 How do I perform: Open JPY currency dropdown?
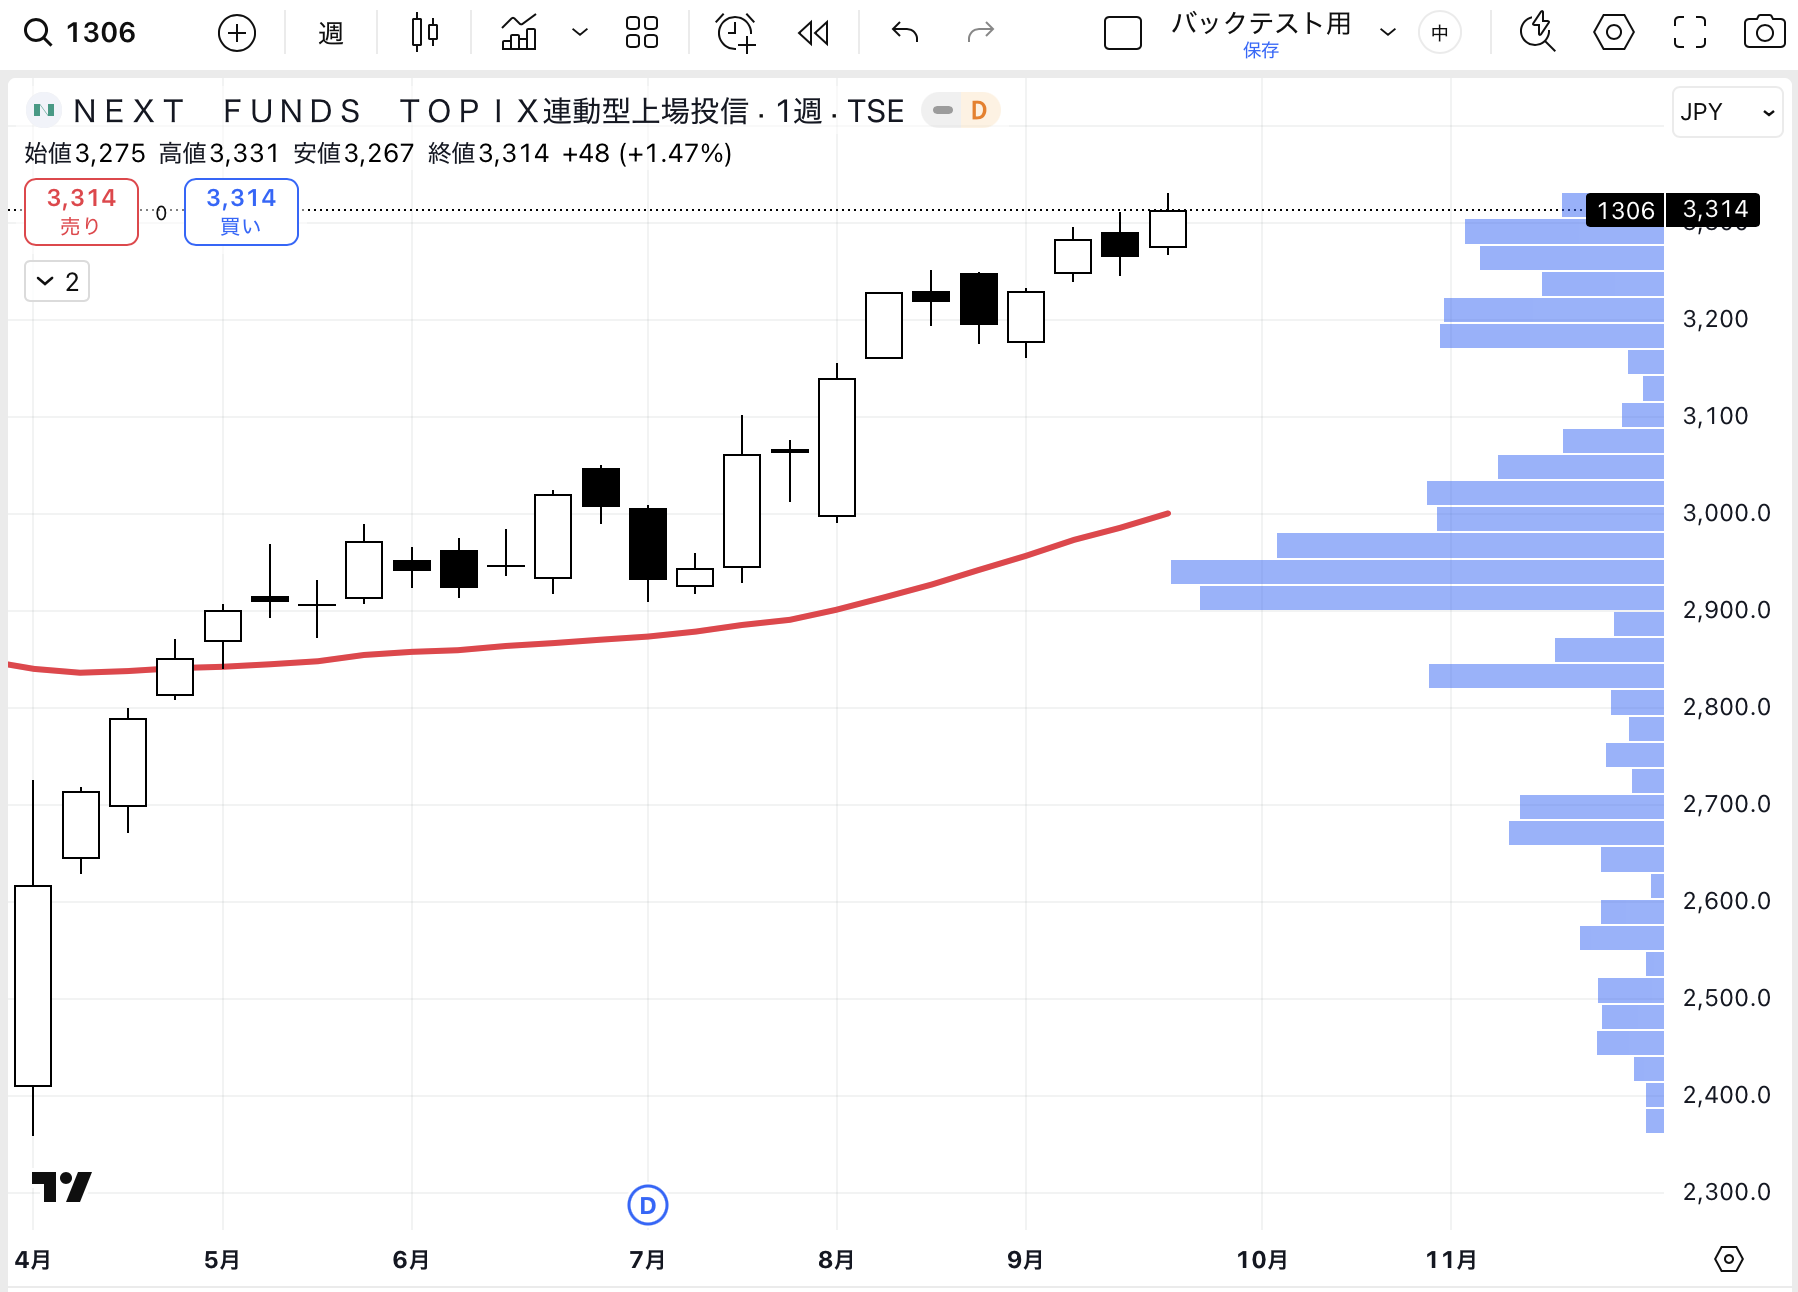pyautogui.click(x=1727, y=112)
